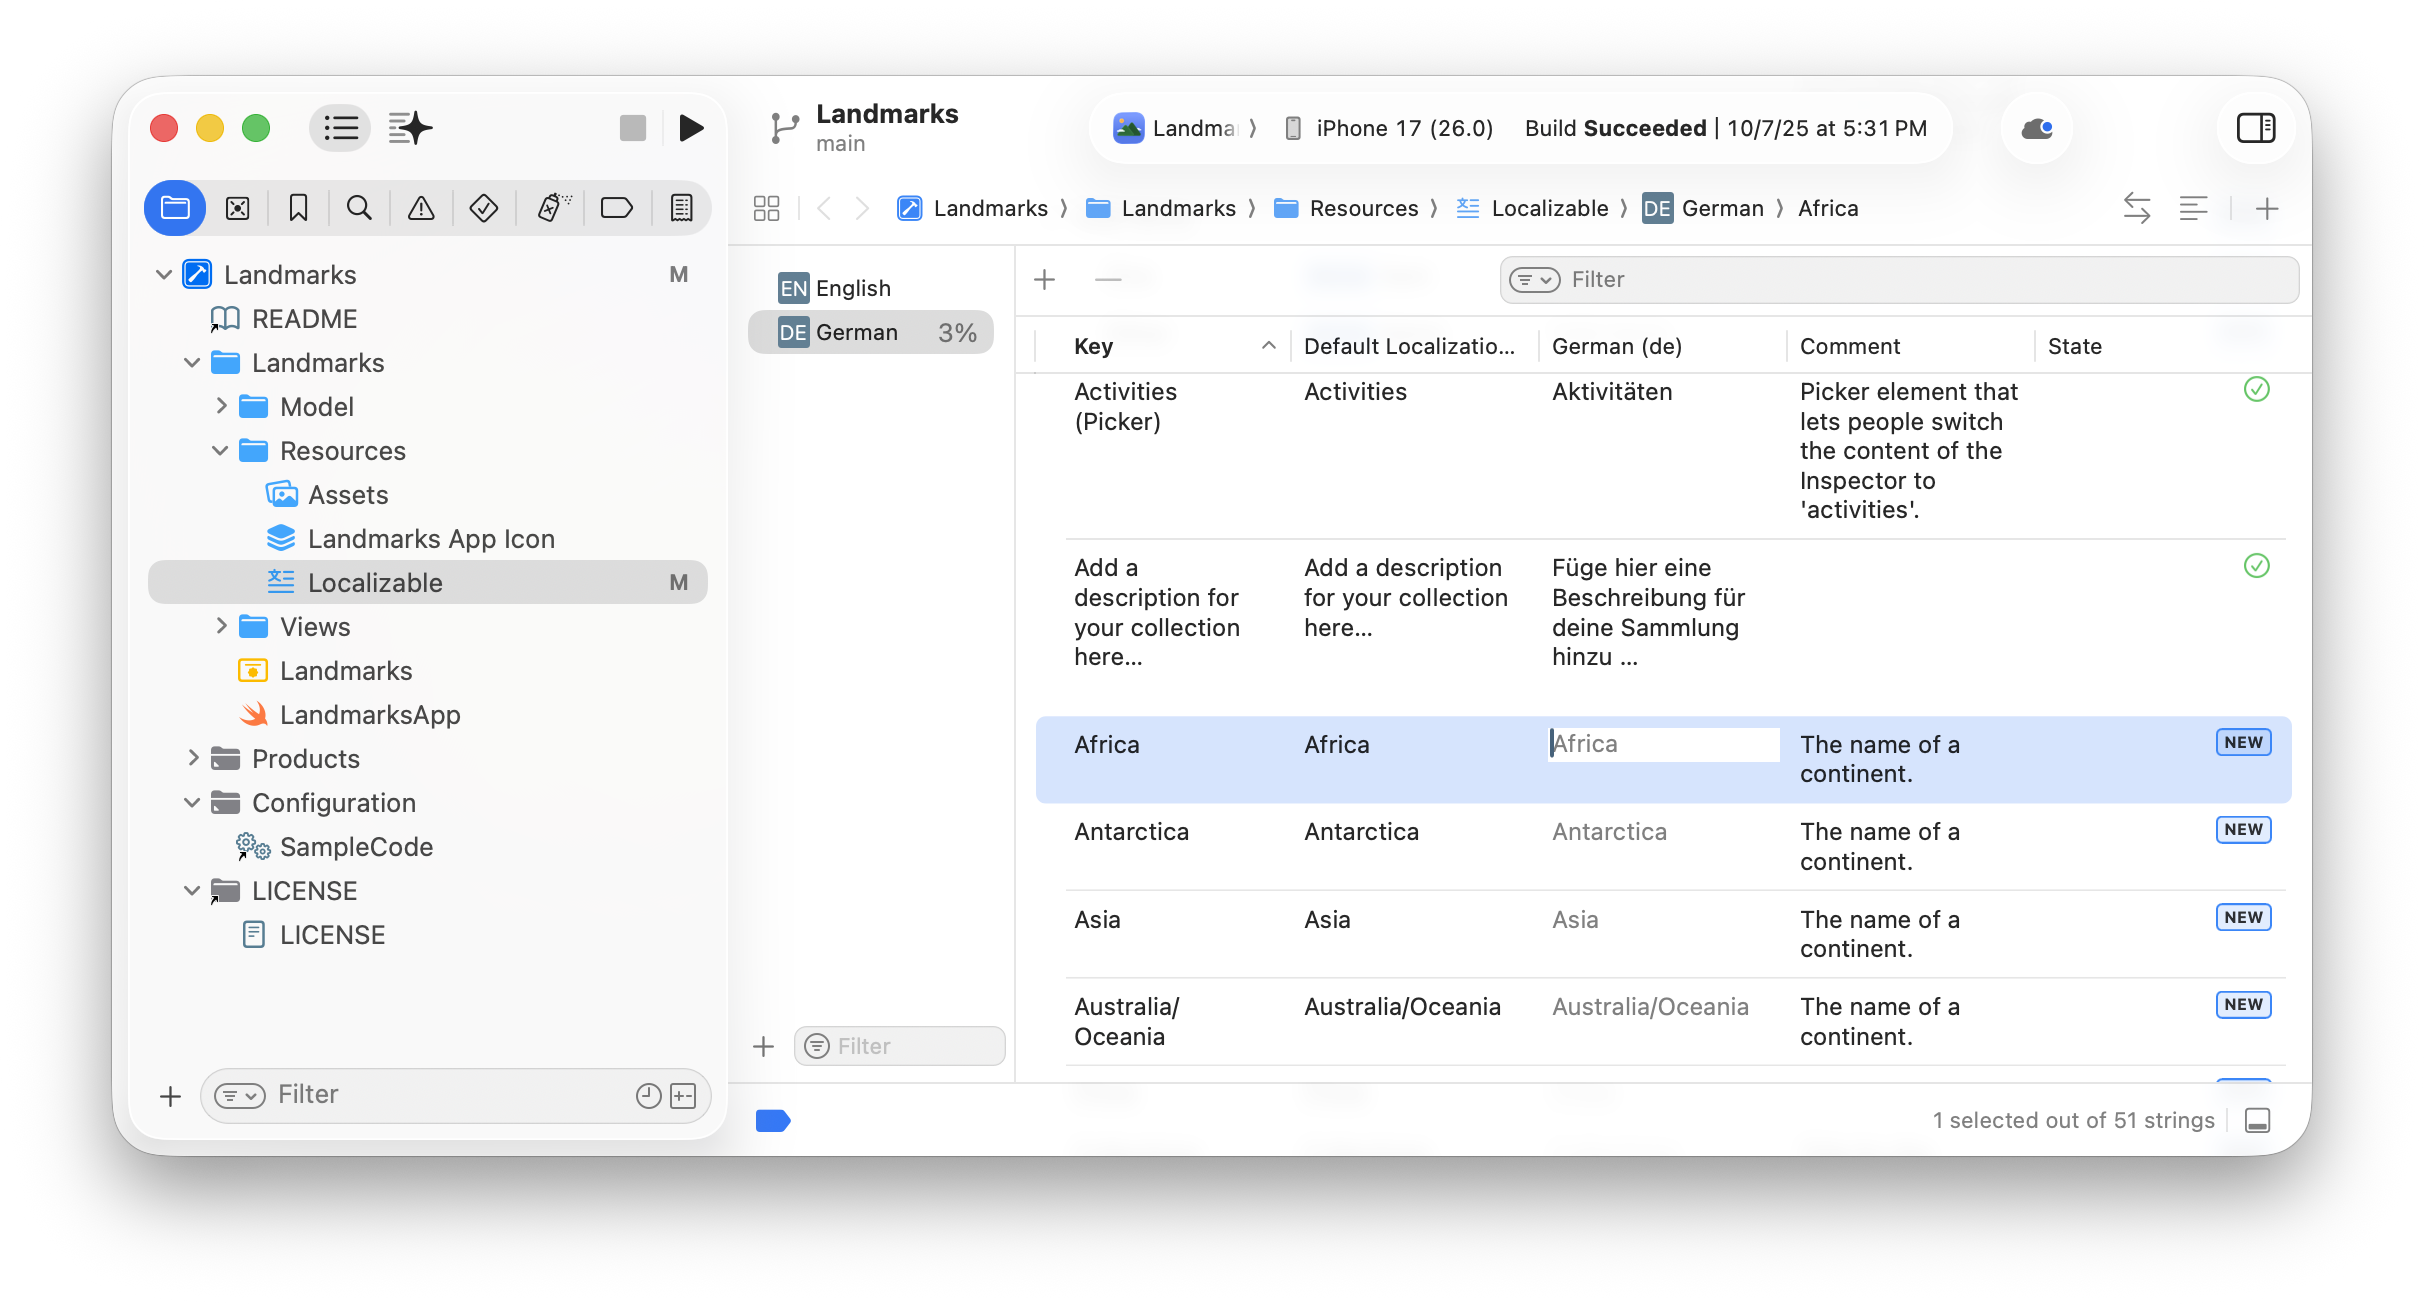Screen dimensions: 2424x1304
Task: Add a new string with the plus button
Action: [1044, 279]
